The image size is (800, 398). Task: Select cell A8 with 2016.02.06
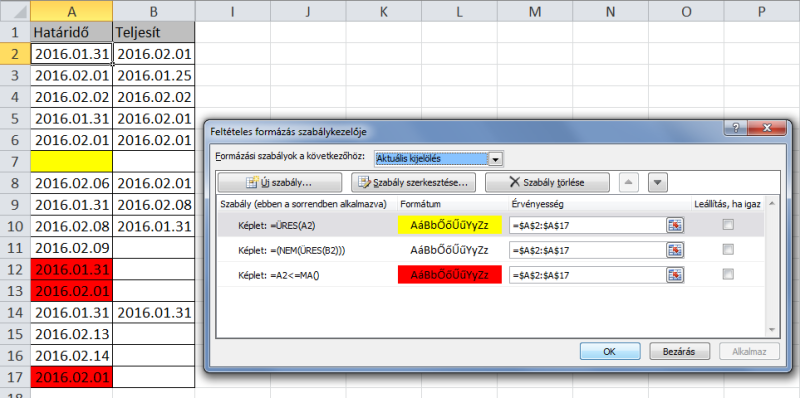71,183
